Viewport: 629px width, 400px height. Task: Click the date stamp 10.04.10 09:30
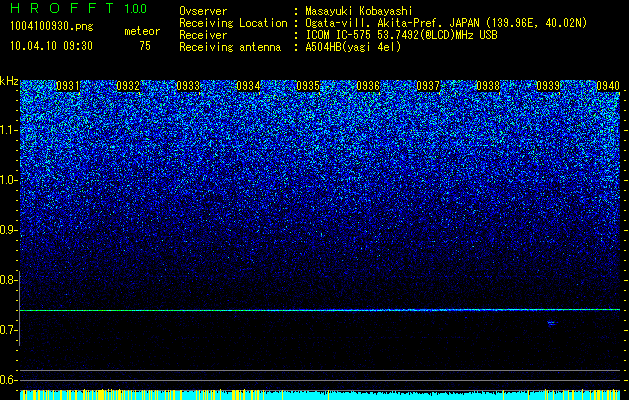click(52, 46)
